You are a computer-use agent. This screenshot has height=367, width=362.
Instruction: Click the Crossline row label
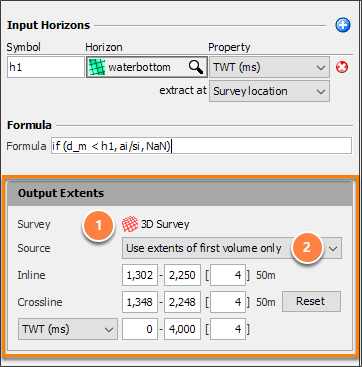(x=40, y=302)
